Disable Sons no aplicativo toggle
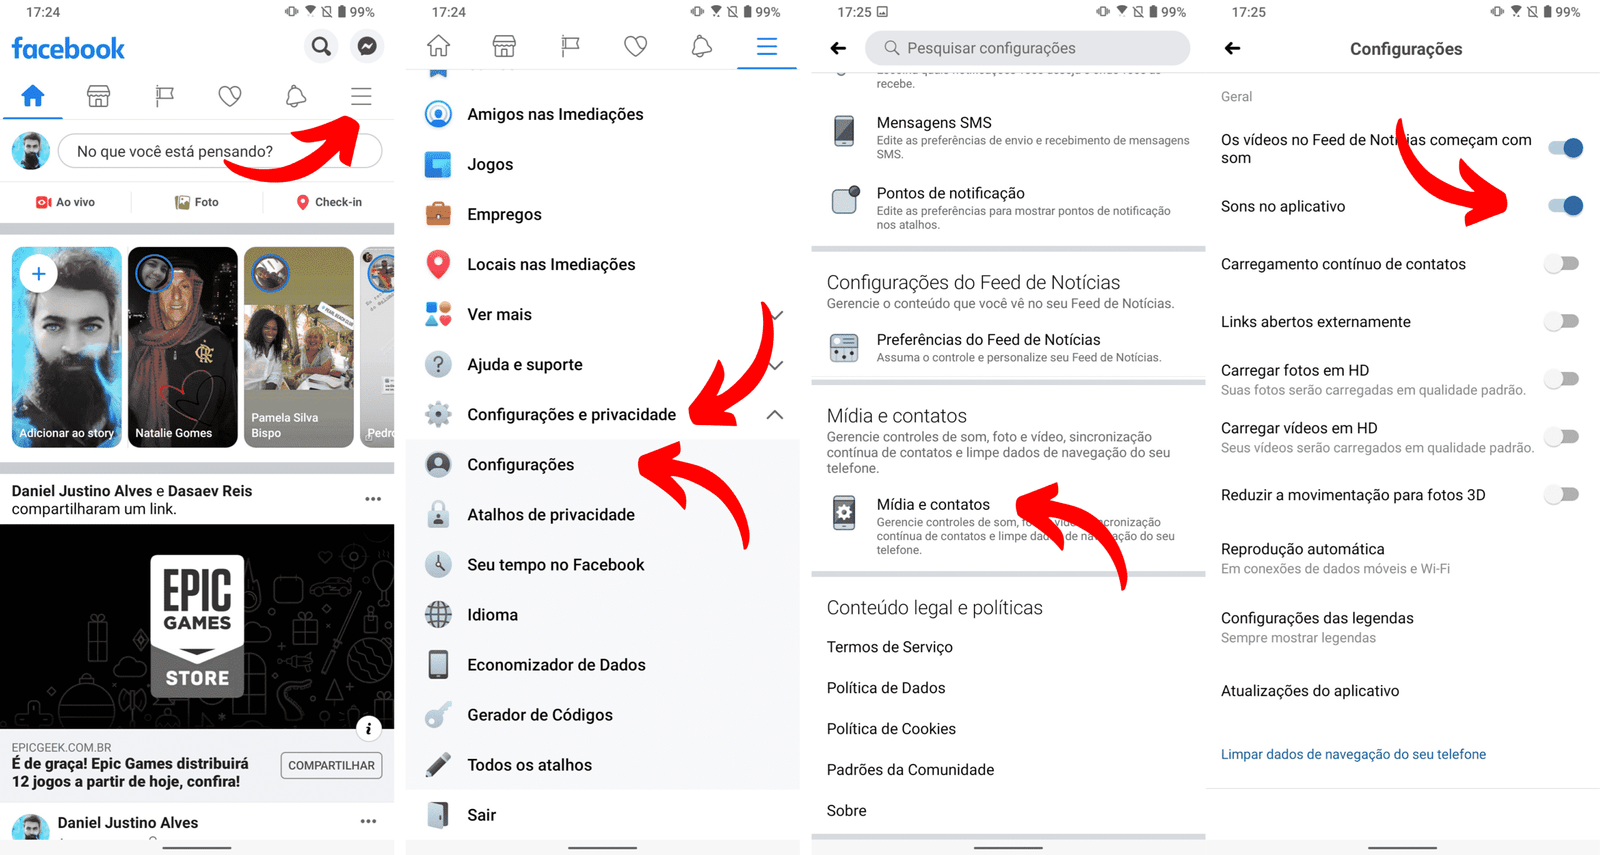This screenshot has width=1600, height=855. click(1564, 206)
